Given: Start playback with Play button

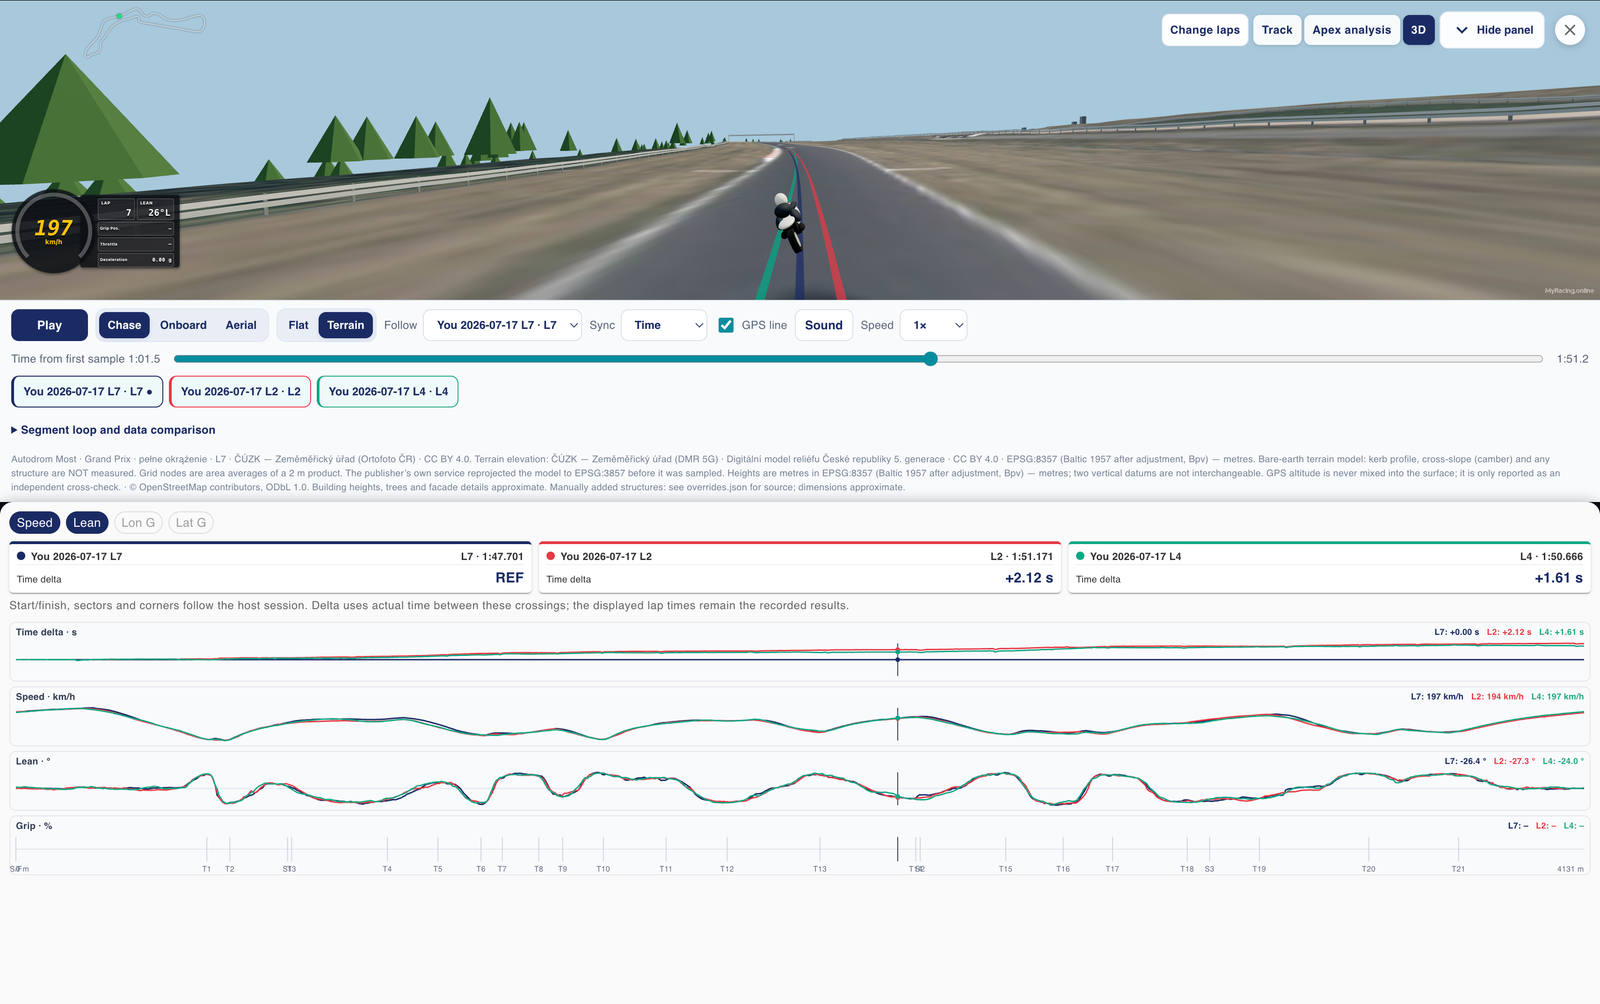Looking at the screenshot, I should 49,325.
